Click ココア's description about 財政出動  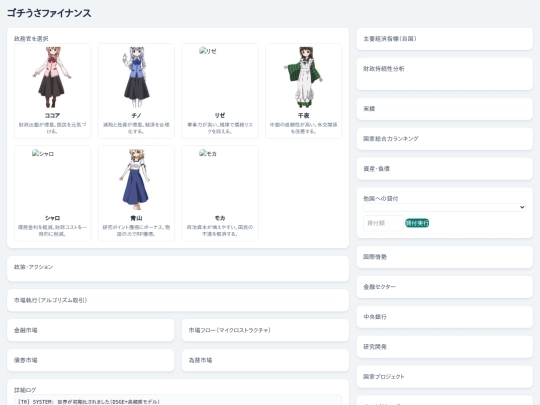[x=52, y=128]
